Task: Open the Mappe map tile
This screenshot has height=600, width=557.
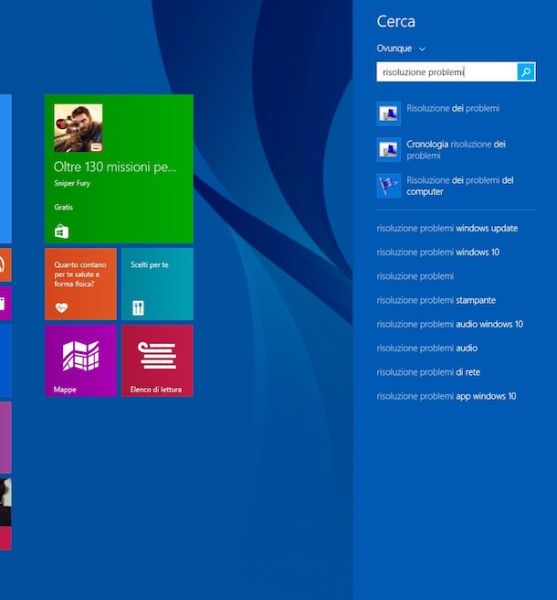Action: 81,361
